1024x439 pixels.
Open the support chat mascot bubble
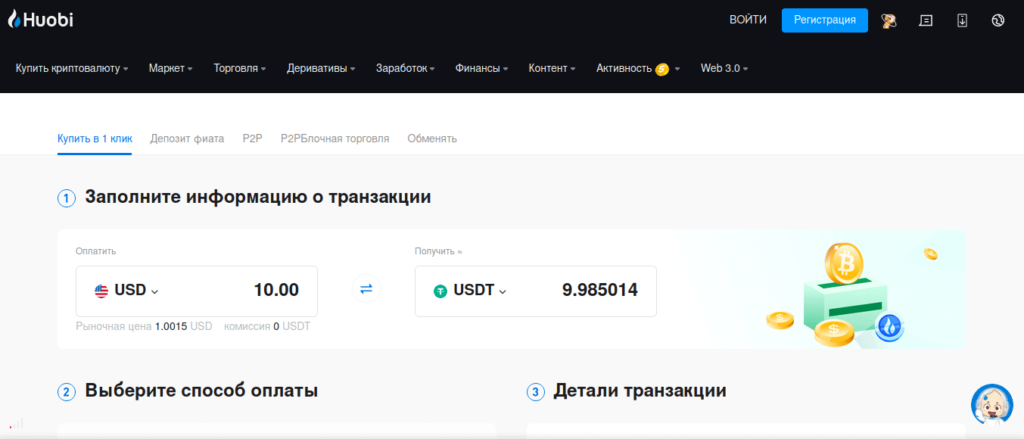pyautogui.click(x=991, y=404)
